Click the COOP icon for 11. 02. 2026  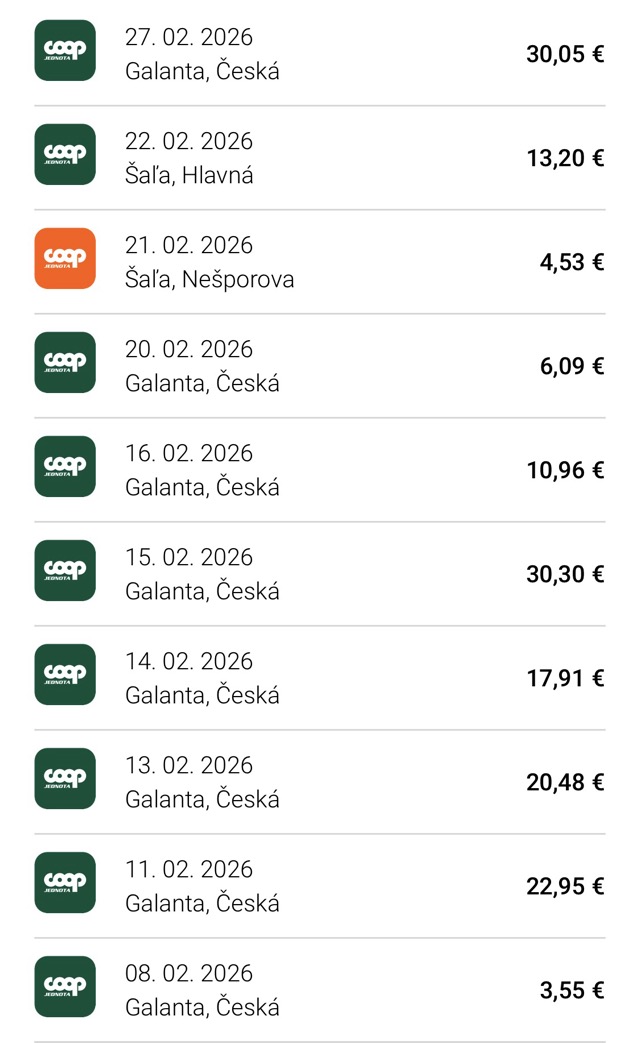click(x=65, y=883)
